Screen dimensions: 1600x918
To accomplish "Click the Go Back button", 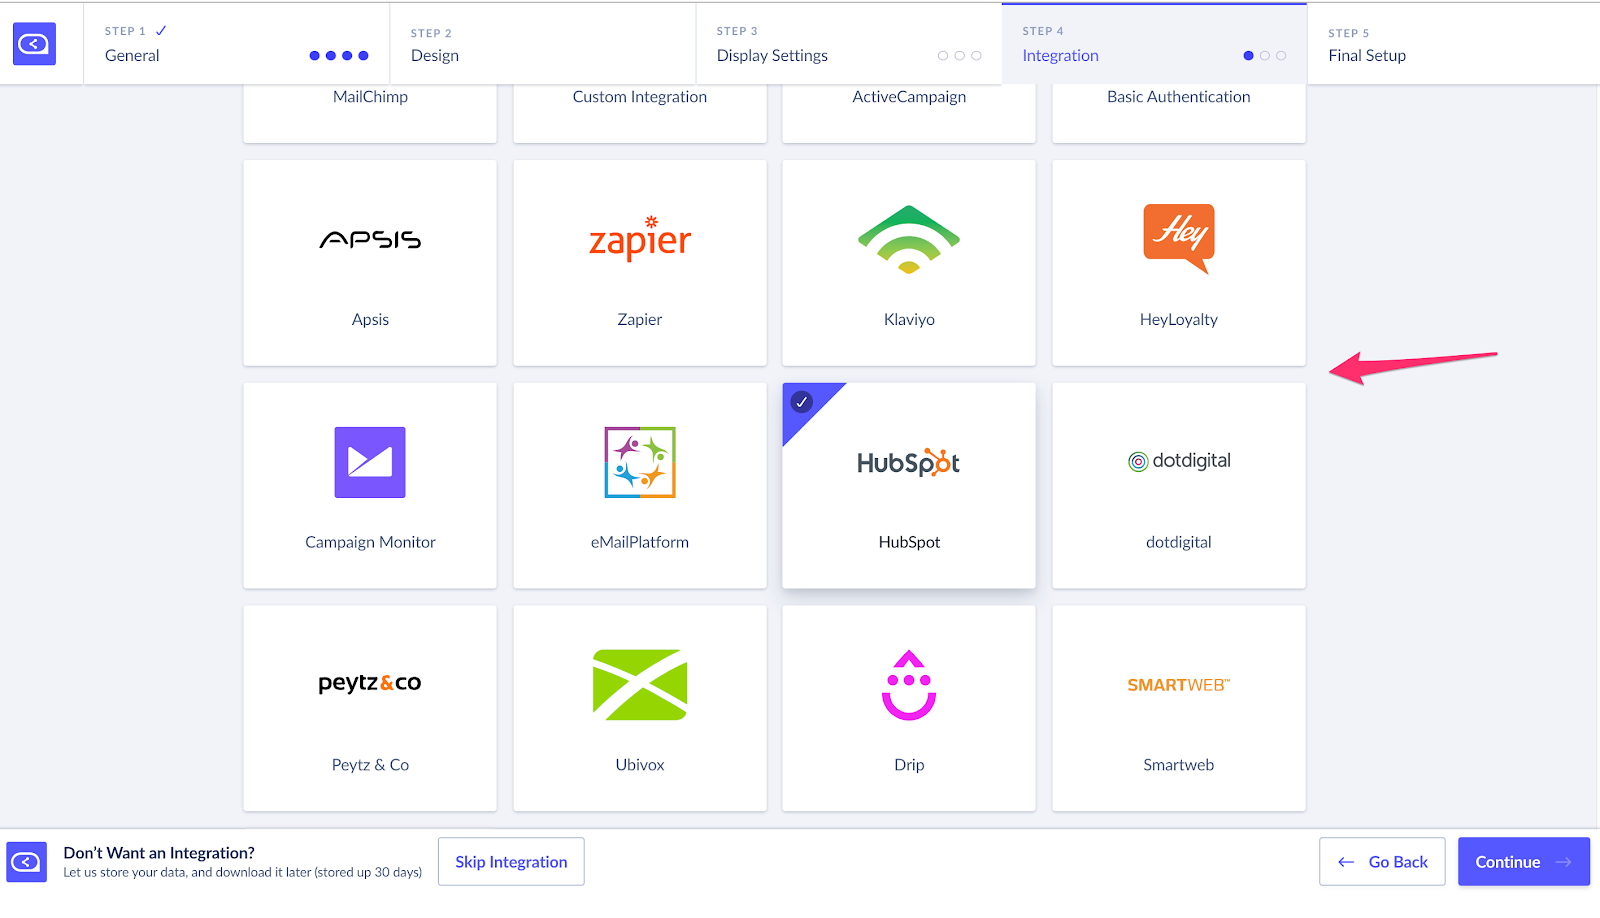I will click(1382, 862).
